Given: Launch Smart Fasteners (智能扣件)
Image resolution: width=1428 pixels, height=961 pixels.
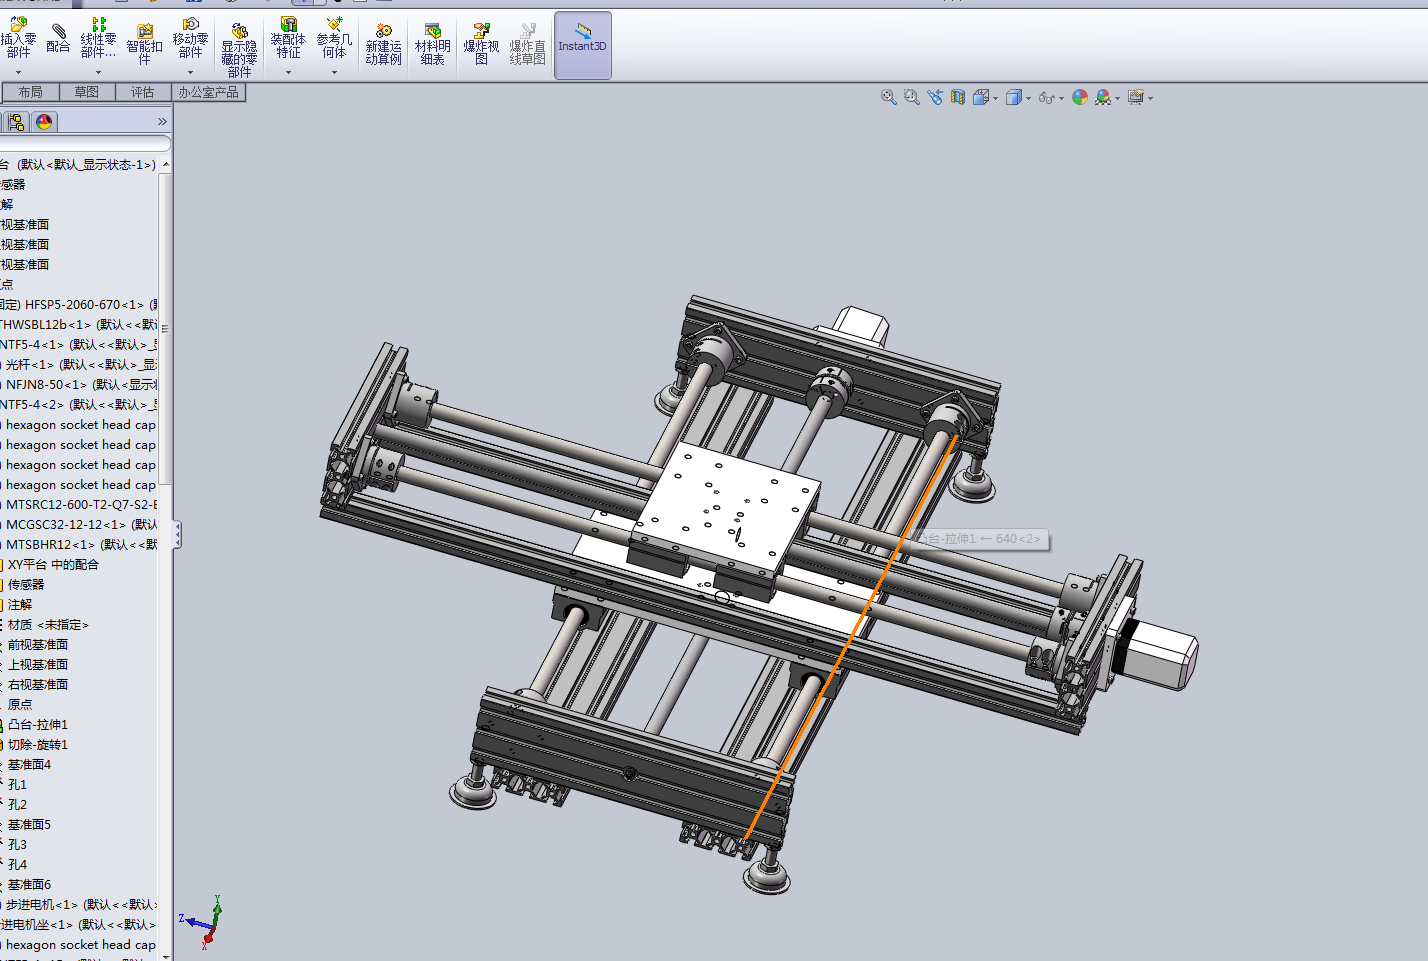Looking at the screenshot, I should tap(144, 44).
